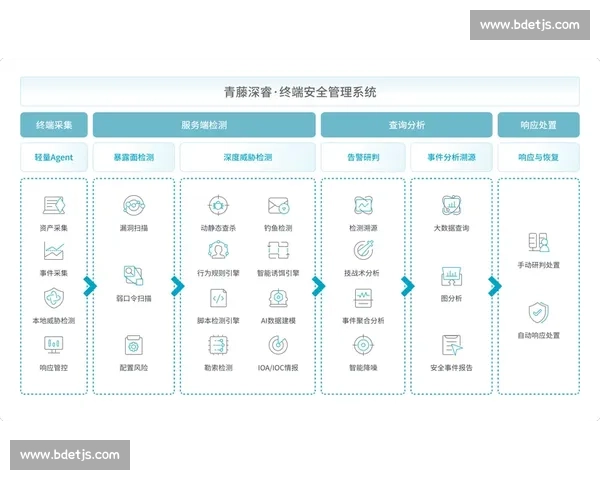This screenshot has height=480, width=600.
Task: Click the 本地威胁检测 shield icon
Action: pos(54,298)
